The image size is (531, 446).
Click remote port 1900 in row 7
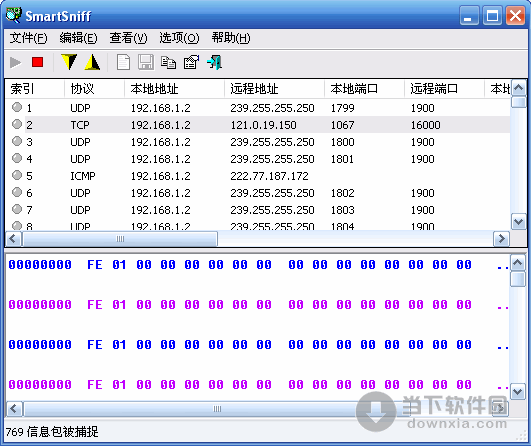click(x=423, y=210)
